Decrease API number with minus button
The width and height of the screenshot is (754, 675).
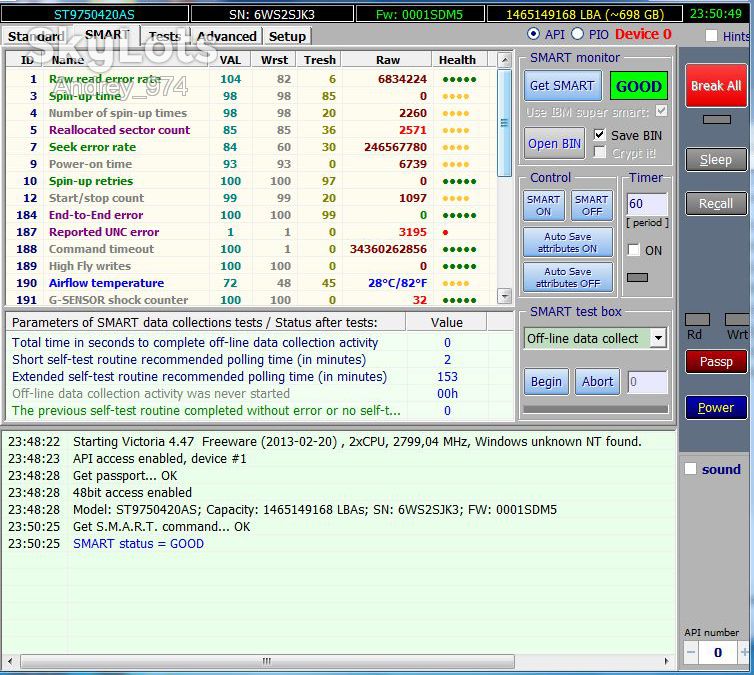point(691,652)
